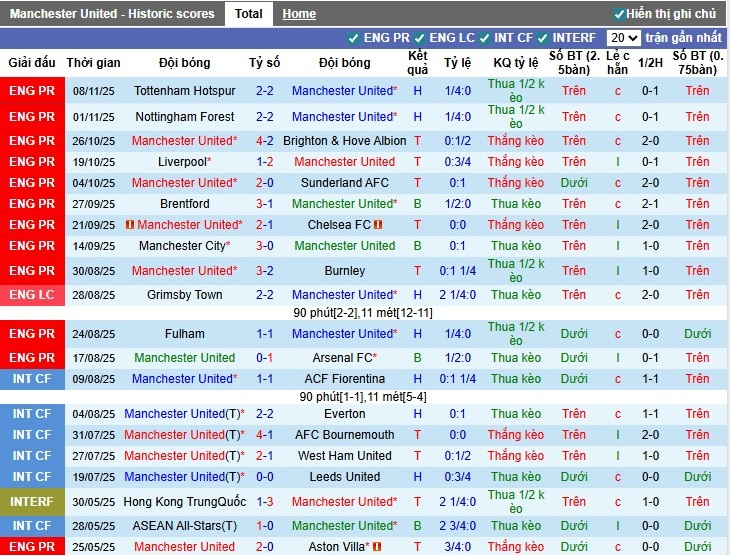The height and width of the screenshot is (556, 730).
Task: Open Arsenal FC team link
Action: pos(342,358)
